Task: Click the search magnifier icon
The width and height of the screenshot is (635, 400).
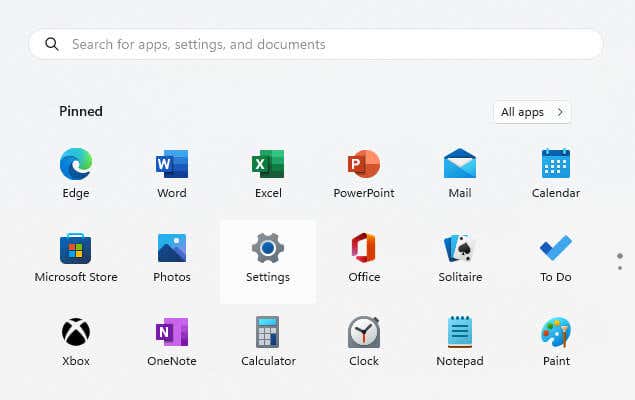Action: click(52, 44)
